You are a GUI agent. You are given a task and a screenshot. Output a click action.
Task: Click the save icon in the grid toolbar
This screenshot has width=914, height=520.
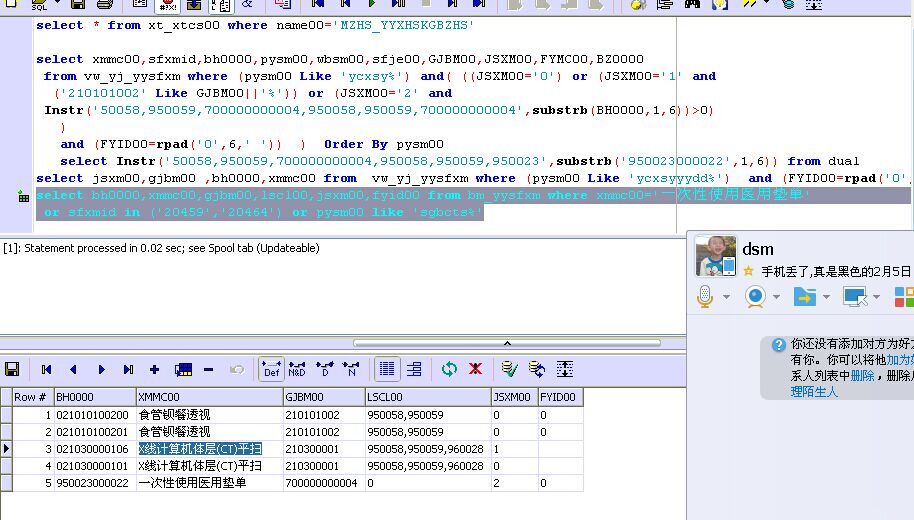12,369
